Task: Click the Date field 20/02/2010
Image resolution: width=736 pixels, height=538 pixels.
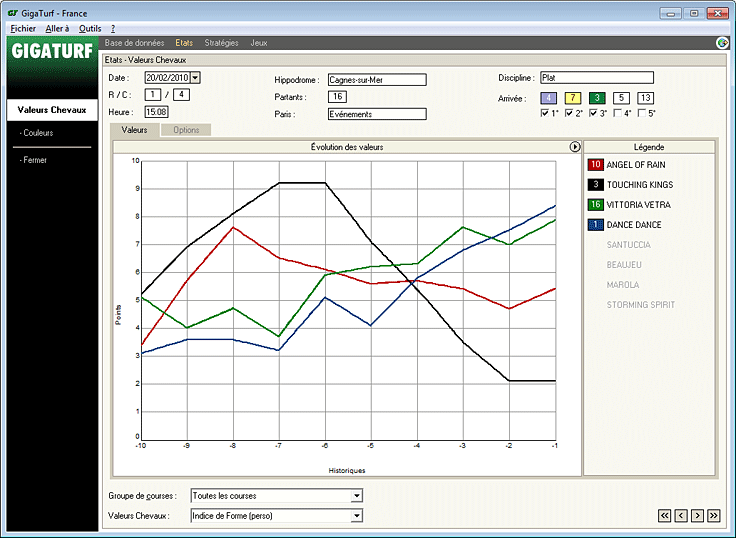Action: (167, 77)
